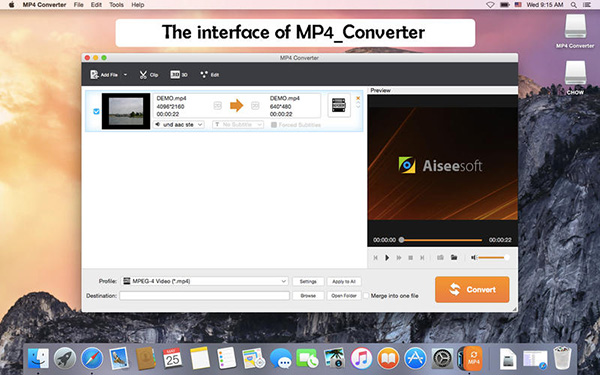Uncheck the DEMO.mp4 file checkbox
This screenshot has height=375, width=600.
coord(96,111)
